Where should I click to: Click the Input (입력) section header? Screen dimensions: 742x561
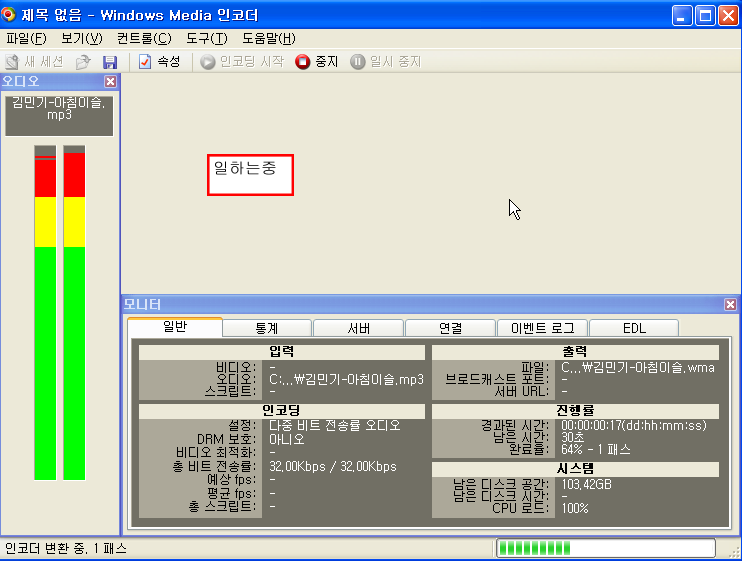pyautogui.click(x=282, y=351)
